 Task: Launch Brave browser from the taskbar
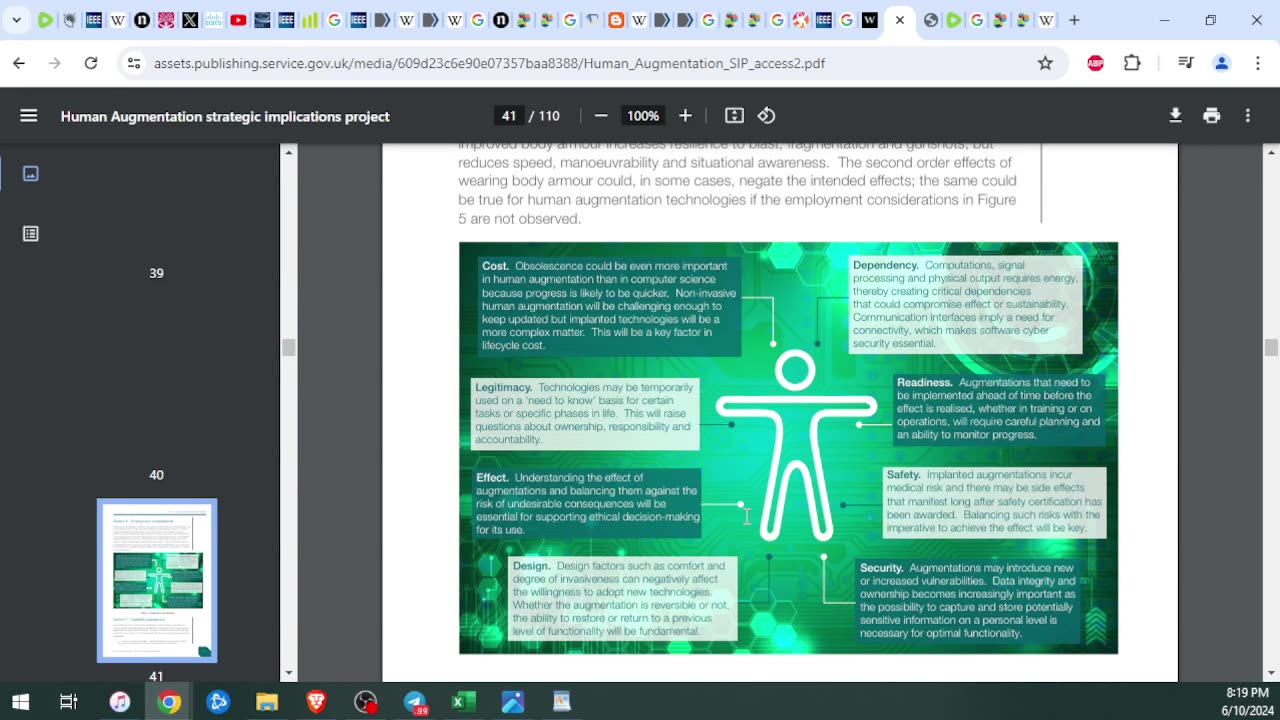point(316,702)
